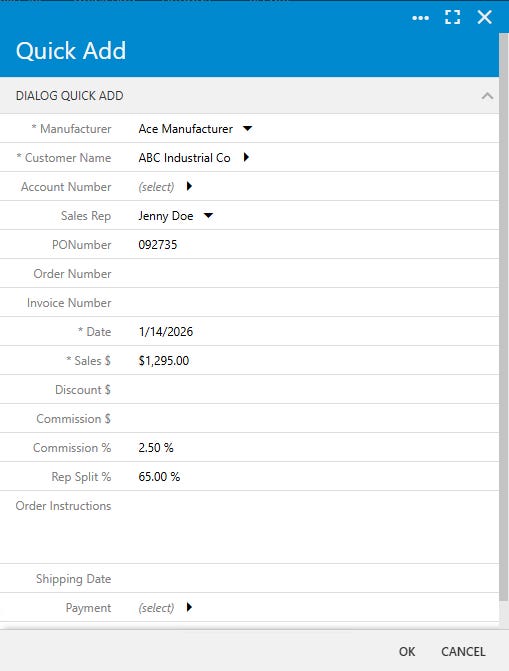Click the empty Invoice Number field

317,303
